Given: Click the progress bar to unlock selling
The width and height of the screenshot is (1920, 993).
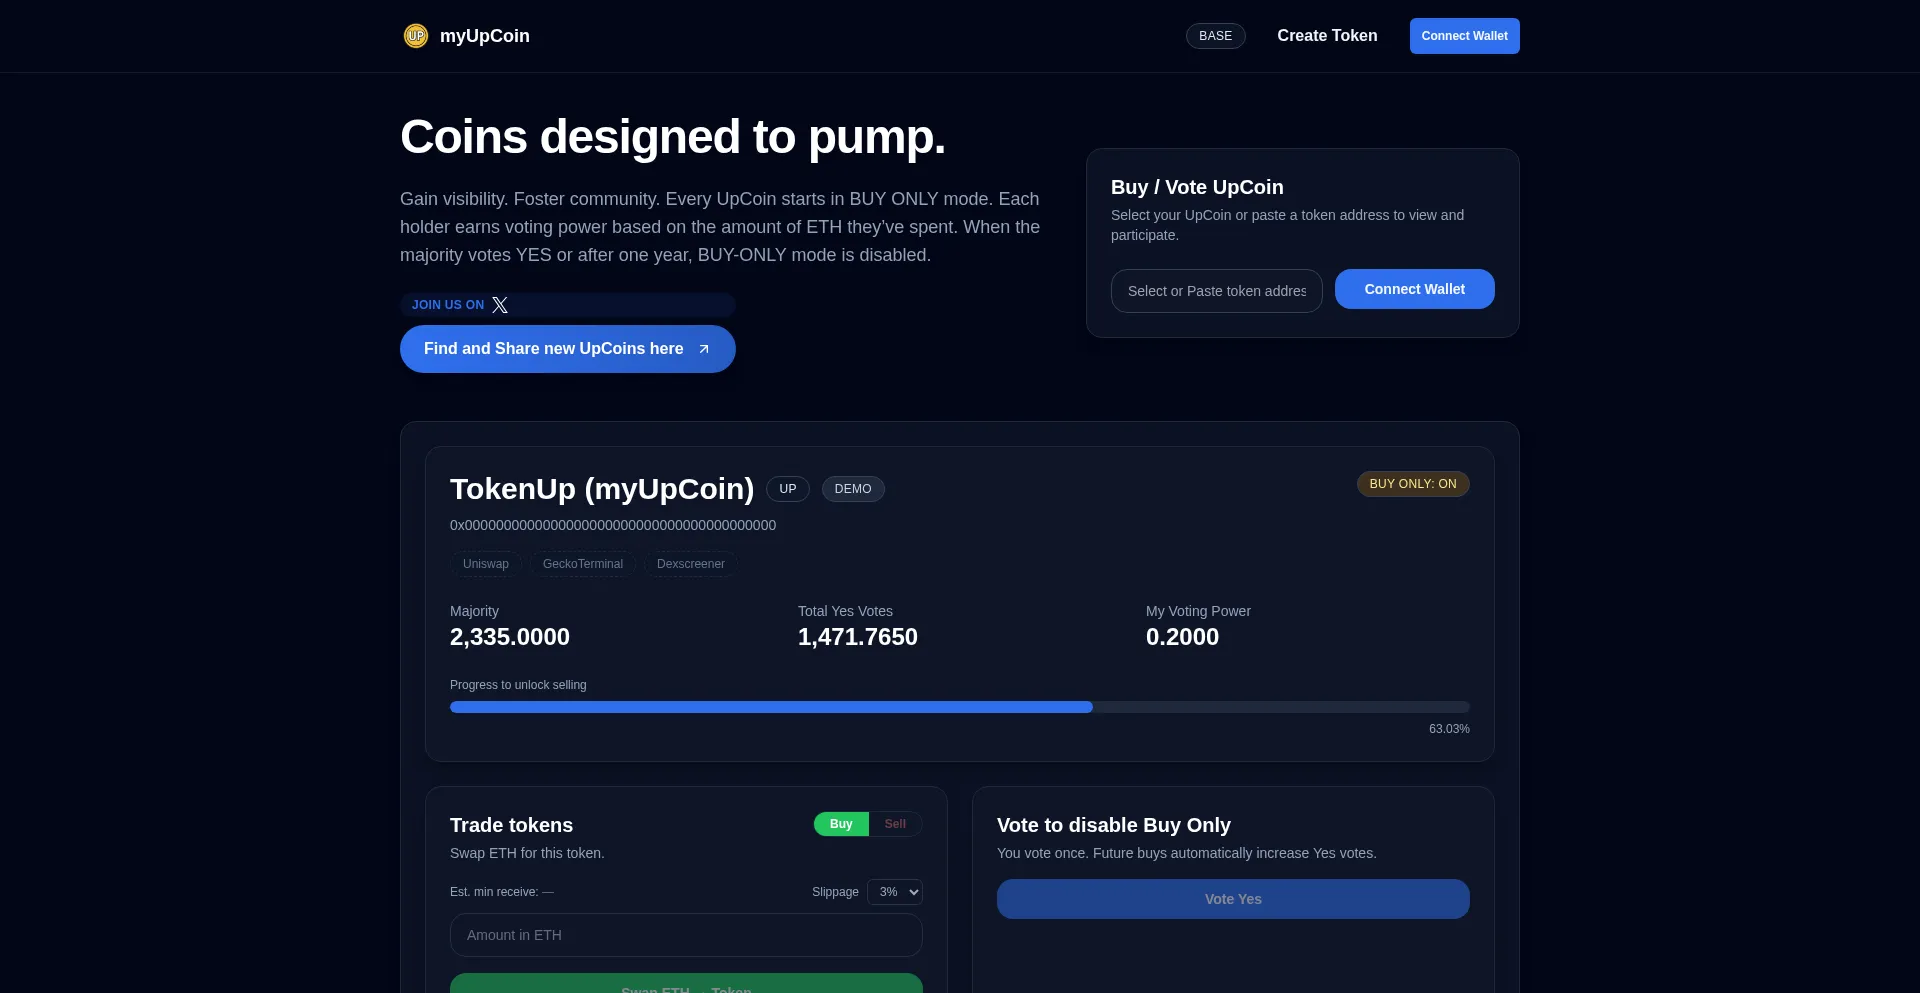Looking at the screenshot, I should click(x=959, y=707).
